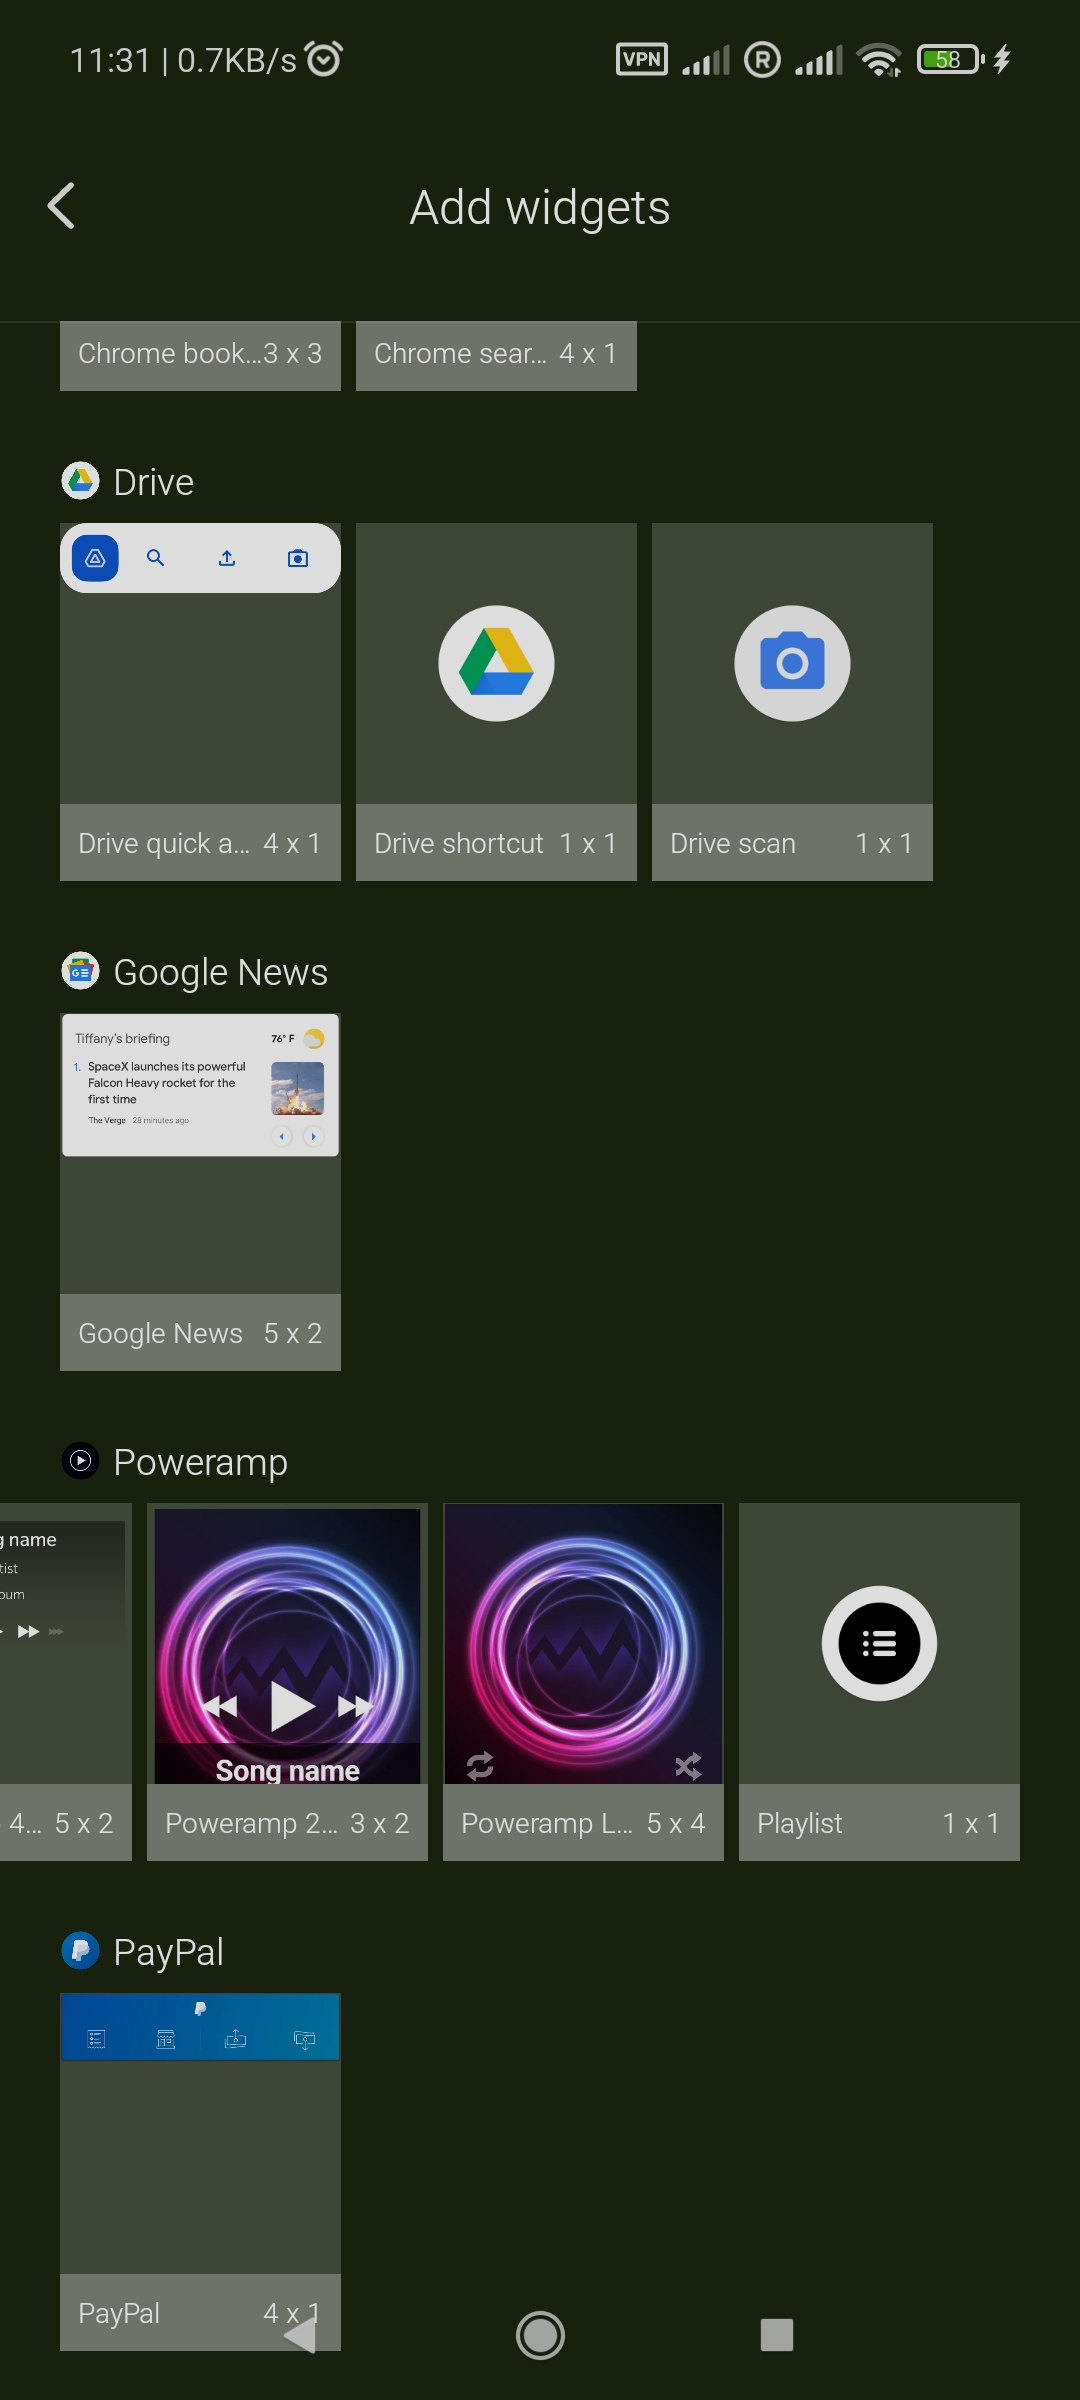Image resolution: width=1080 pixels, height=2400 pixels.
Task: Tap the Poweramp app icon in header
Action: point(80,1461)
